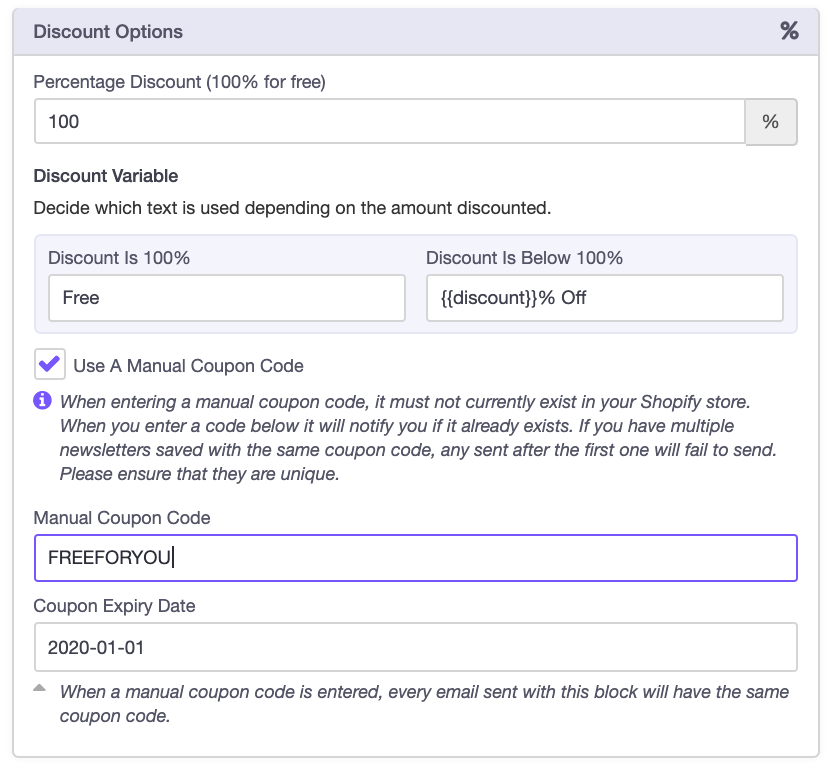Click the purple info icon beside coupon note
Viewport: 832px width, 770px height.
(x=43, y=401)
